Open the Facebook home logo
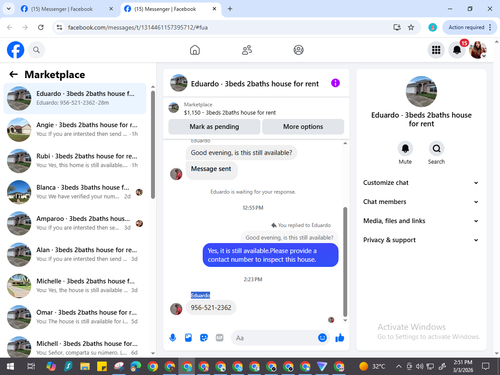Viewport: 500px width, 375px height. tap(16, 50)
